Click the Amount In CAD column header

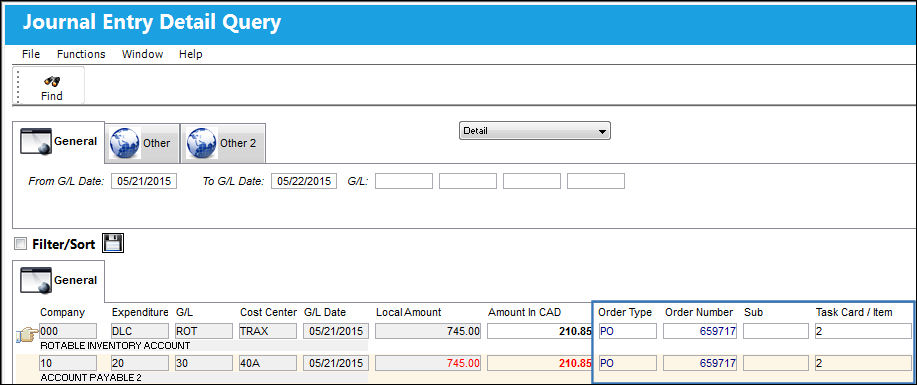pyautogui.click(x=525, y=312)
